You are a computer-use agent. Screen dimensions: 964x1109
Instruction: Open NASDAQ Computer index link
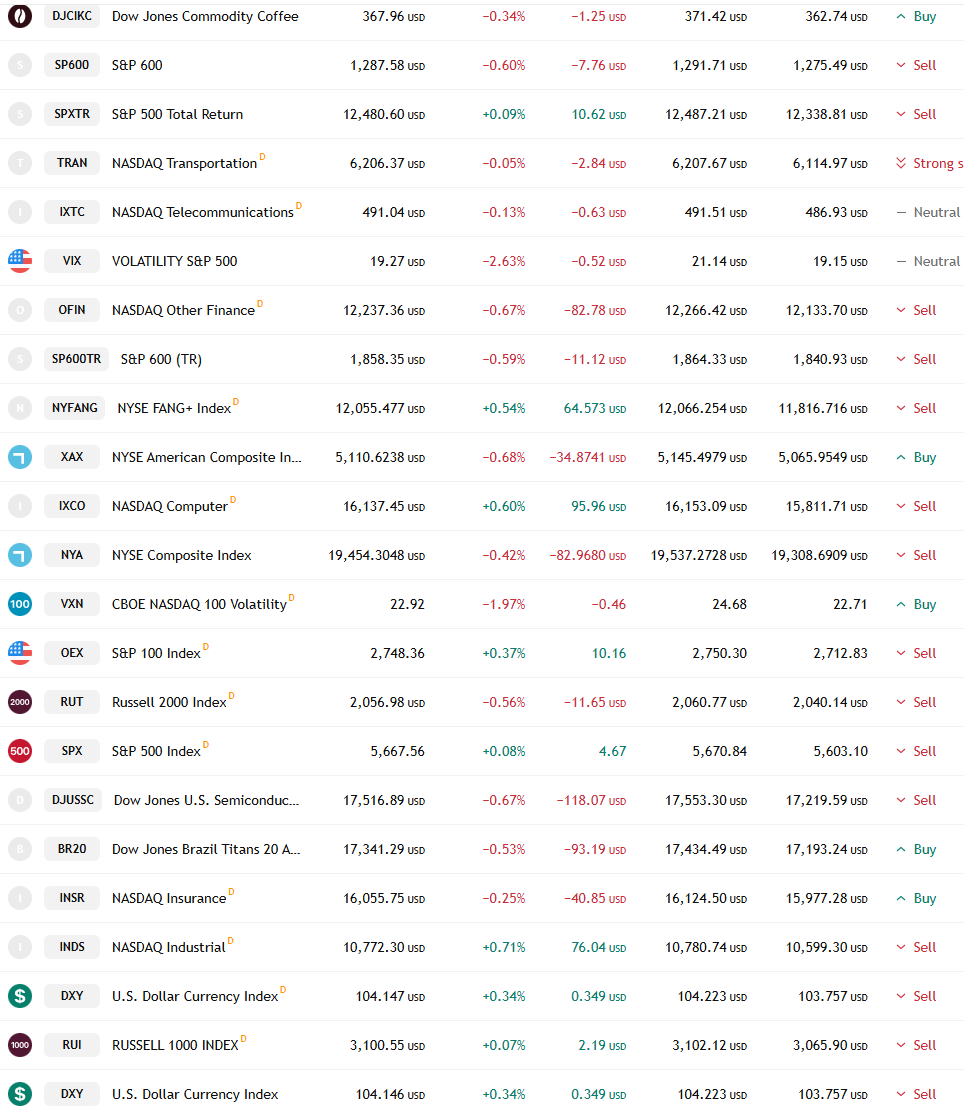click(170, 506)
